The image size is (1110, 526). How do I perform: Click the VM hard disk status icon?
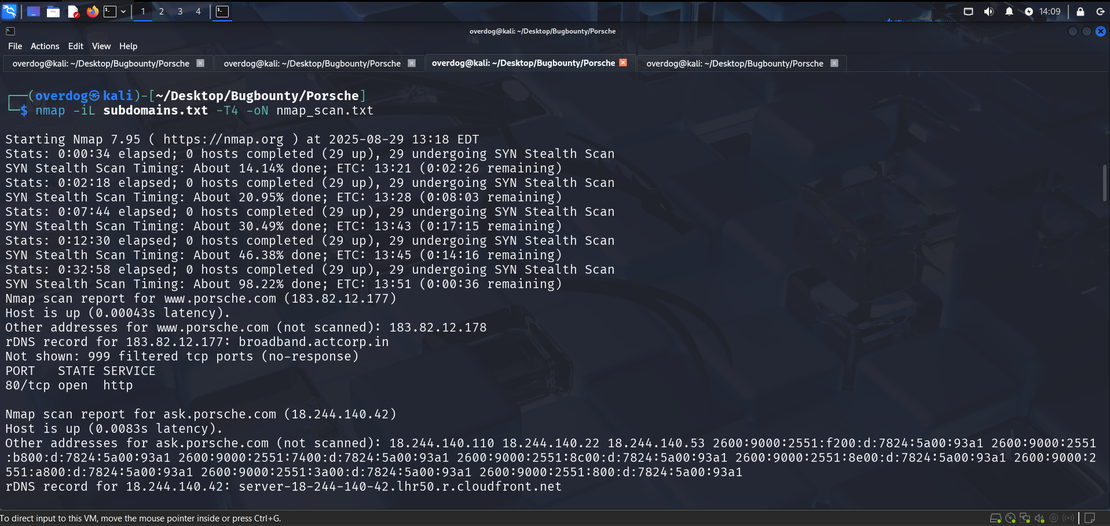[995, 518]
